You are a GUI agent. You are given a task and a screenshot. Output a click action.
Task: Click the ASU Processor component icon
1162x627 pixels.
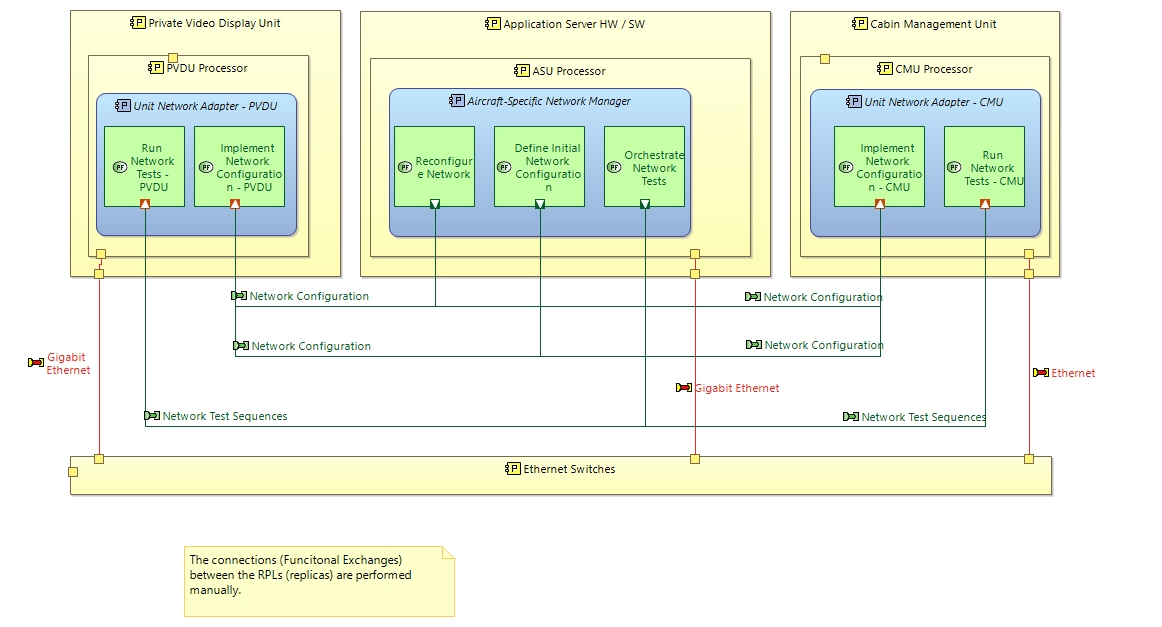pyautogui.click(x=522, y=71)
